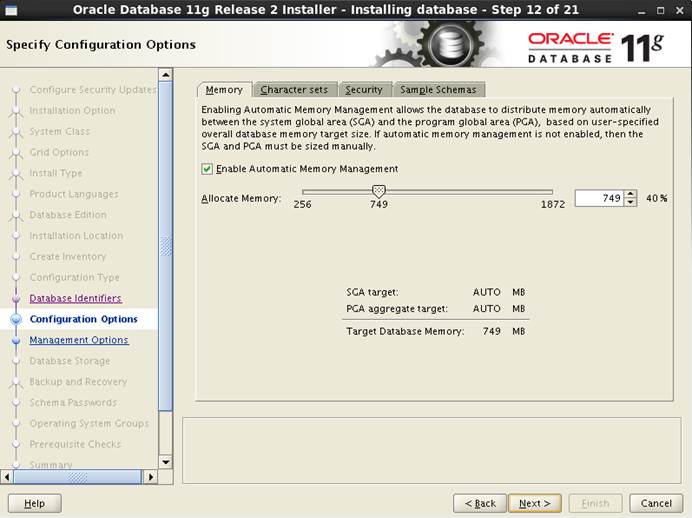The height and width of the screenshot is (518, 692).
Task: Click the 'System Class' step text
Action: [60, 131]
